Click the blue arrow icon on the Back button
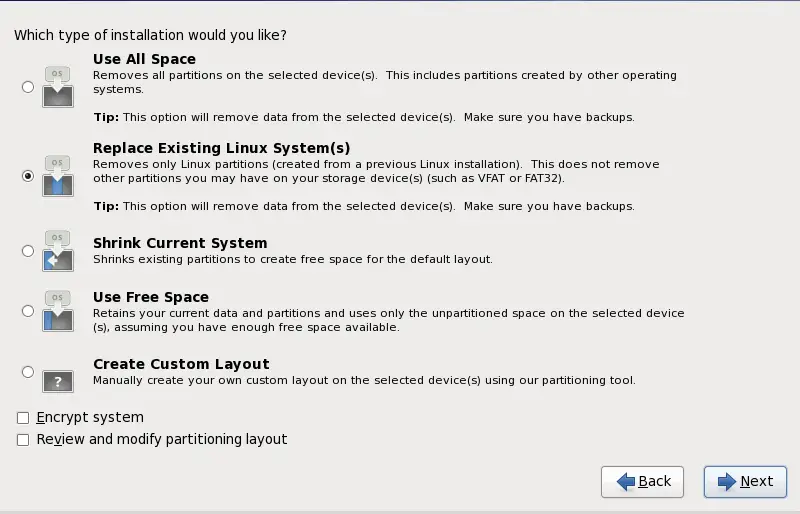The width and height of the screenshot is (800, 514). click(626, 482)
